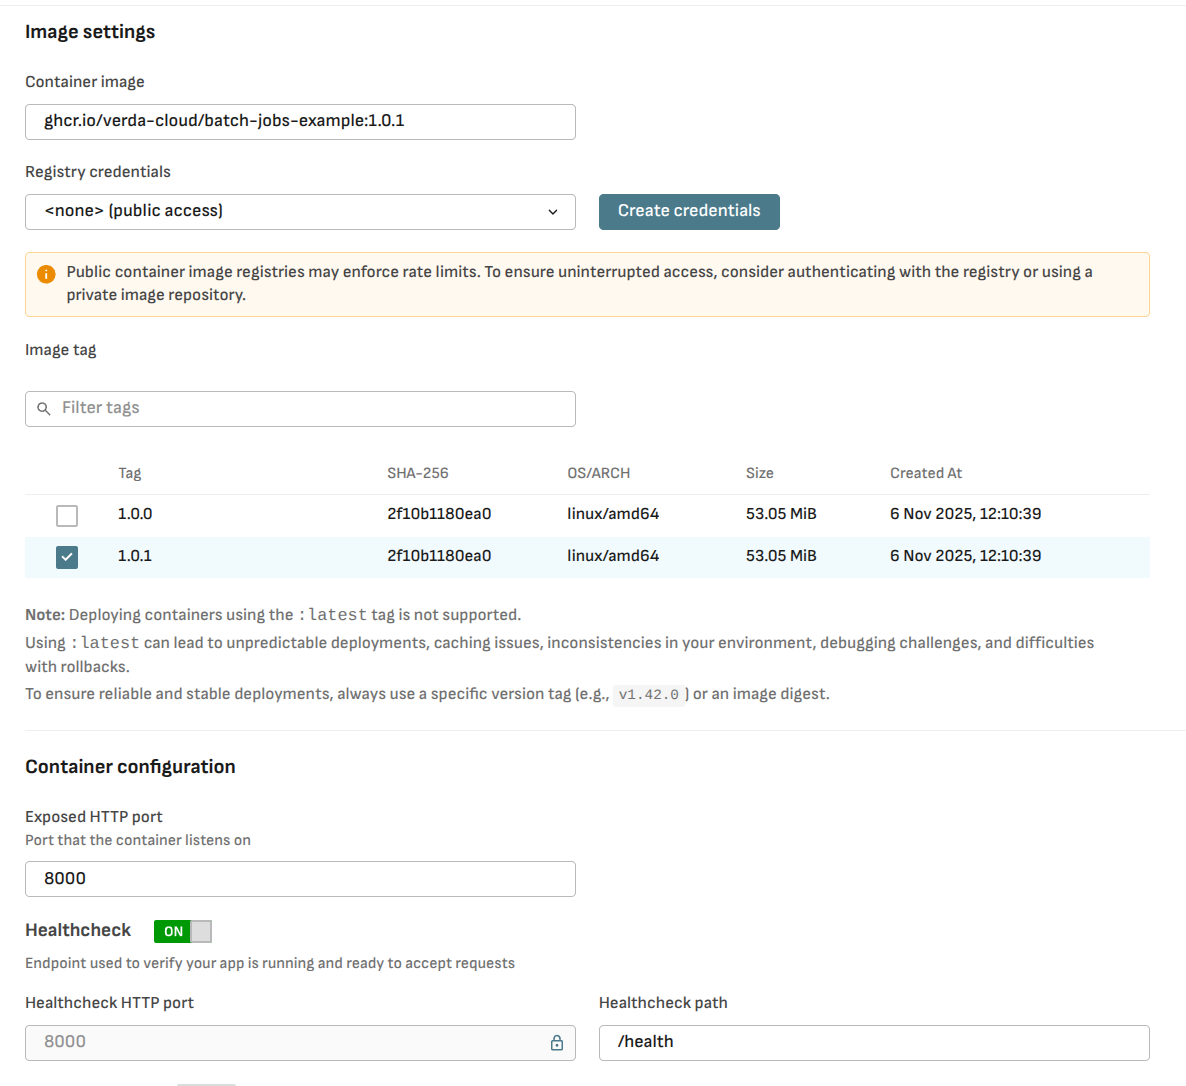Screen dimensions: 1186x1086
Task: Click the Tag column header
Action: [x=130, y=473]
